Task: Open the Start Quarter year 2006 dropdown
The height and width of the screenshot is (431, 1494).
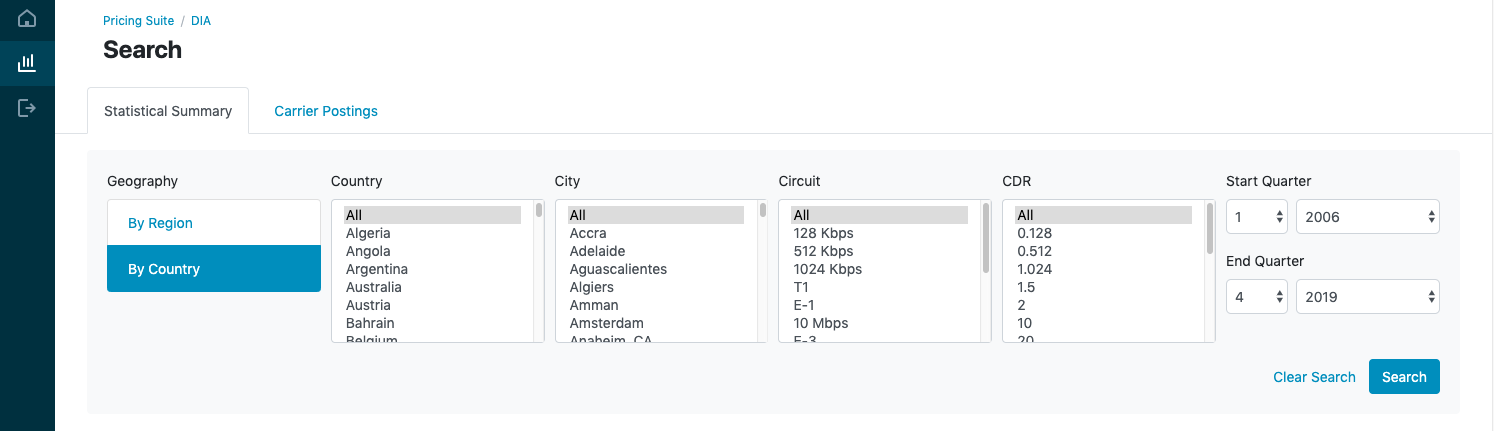Action: (1367, 217)
